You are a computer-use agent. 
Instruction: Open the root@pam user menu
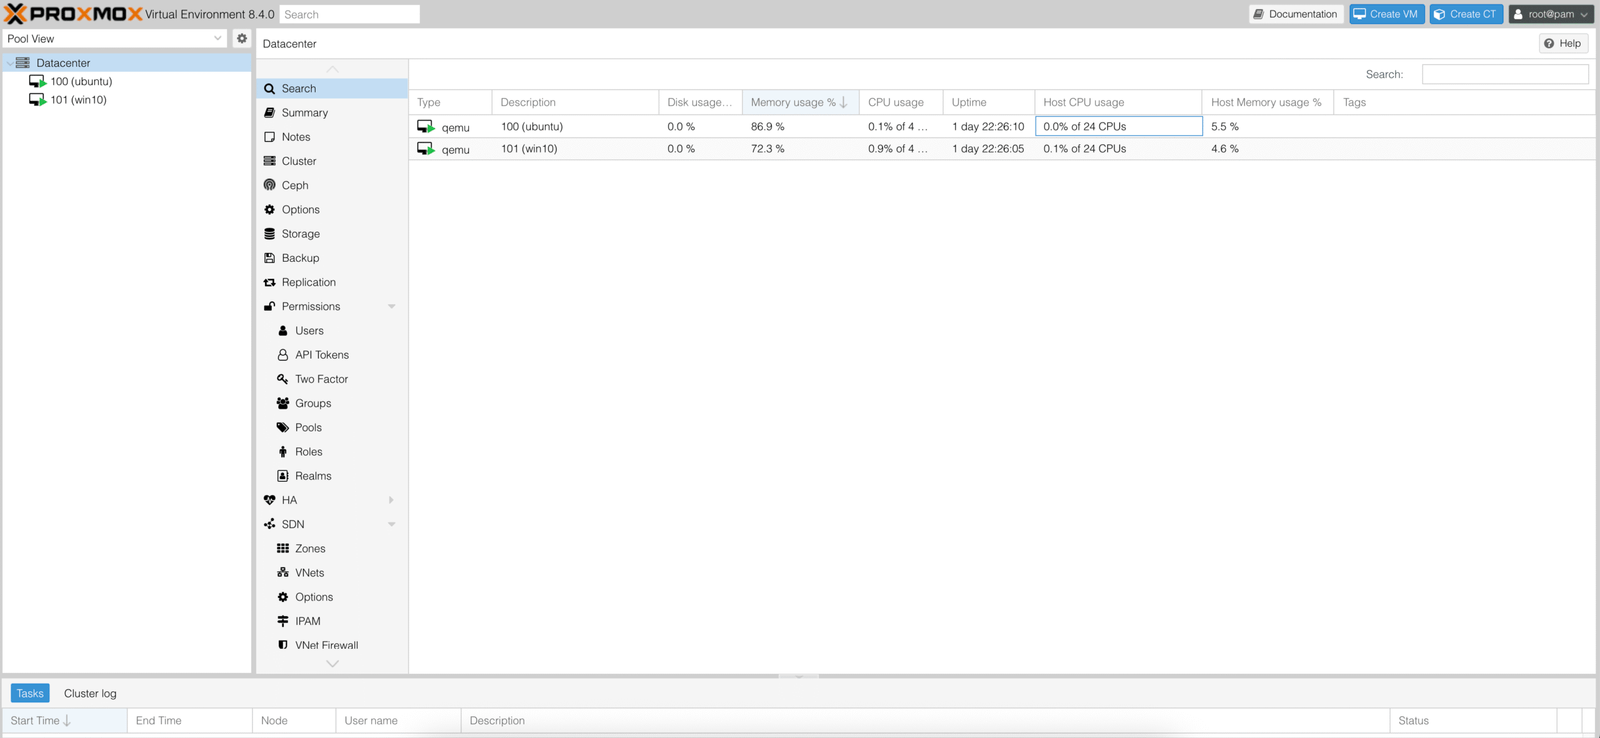pos(1550,14)
